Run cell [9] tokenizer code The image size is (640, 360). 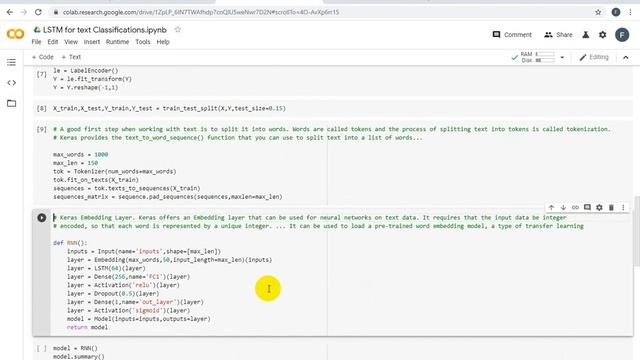coord(42,129)
